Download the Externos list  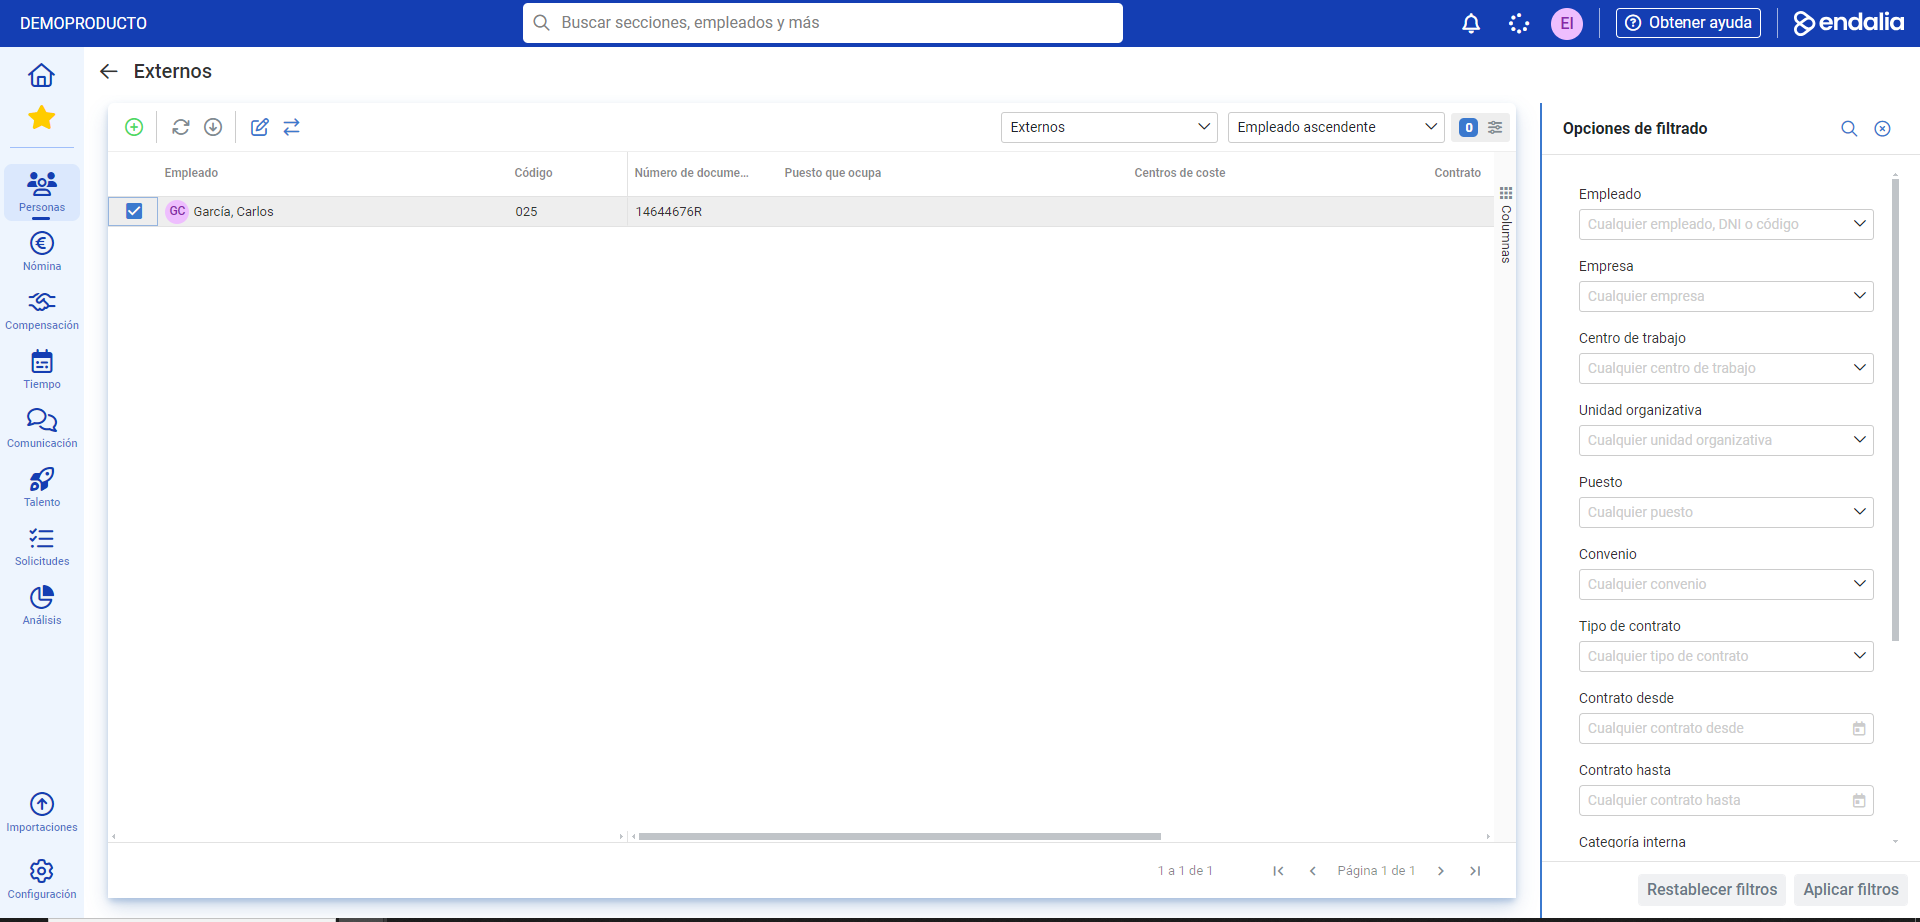click(213, 127)
